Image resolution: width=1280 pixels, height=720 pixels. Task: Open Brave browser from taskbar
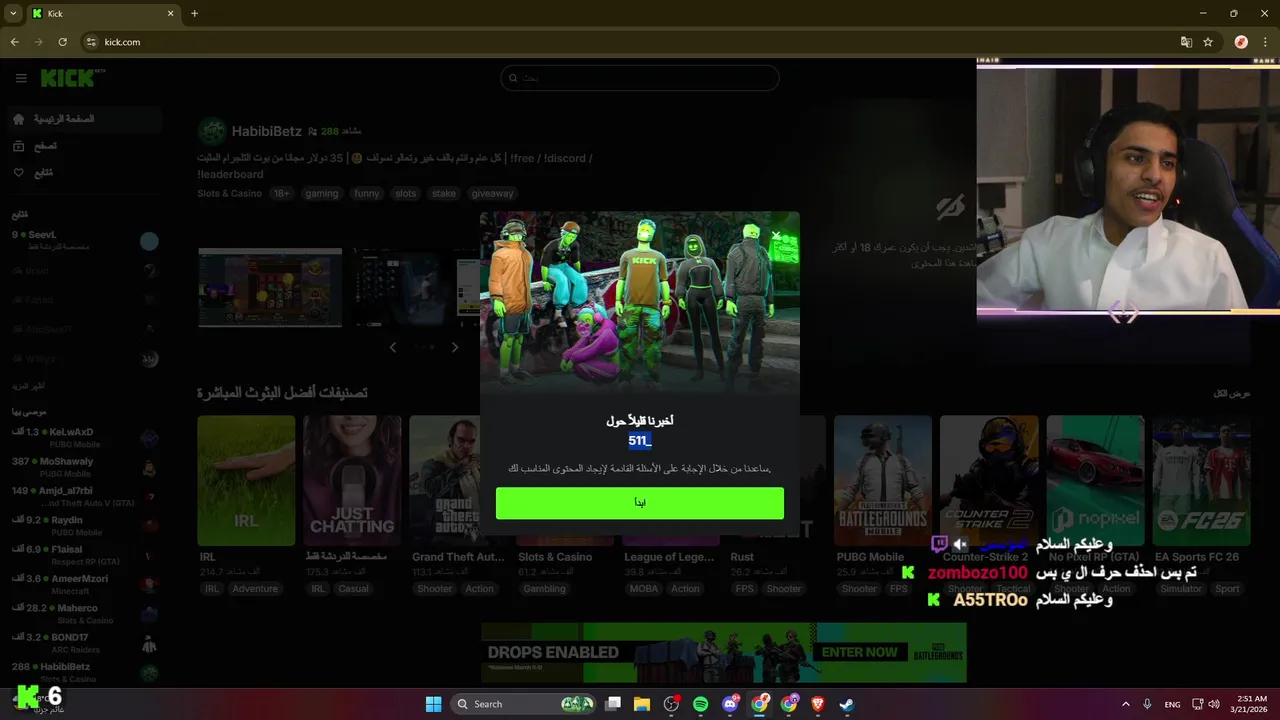(817, 704)
